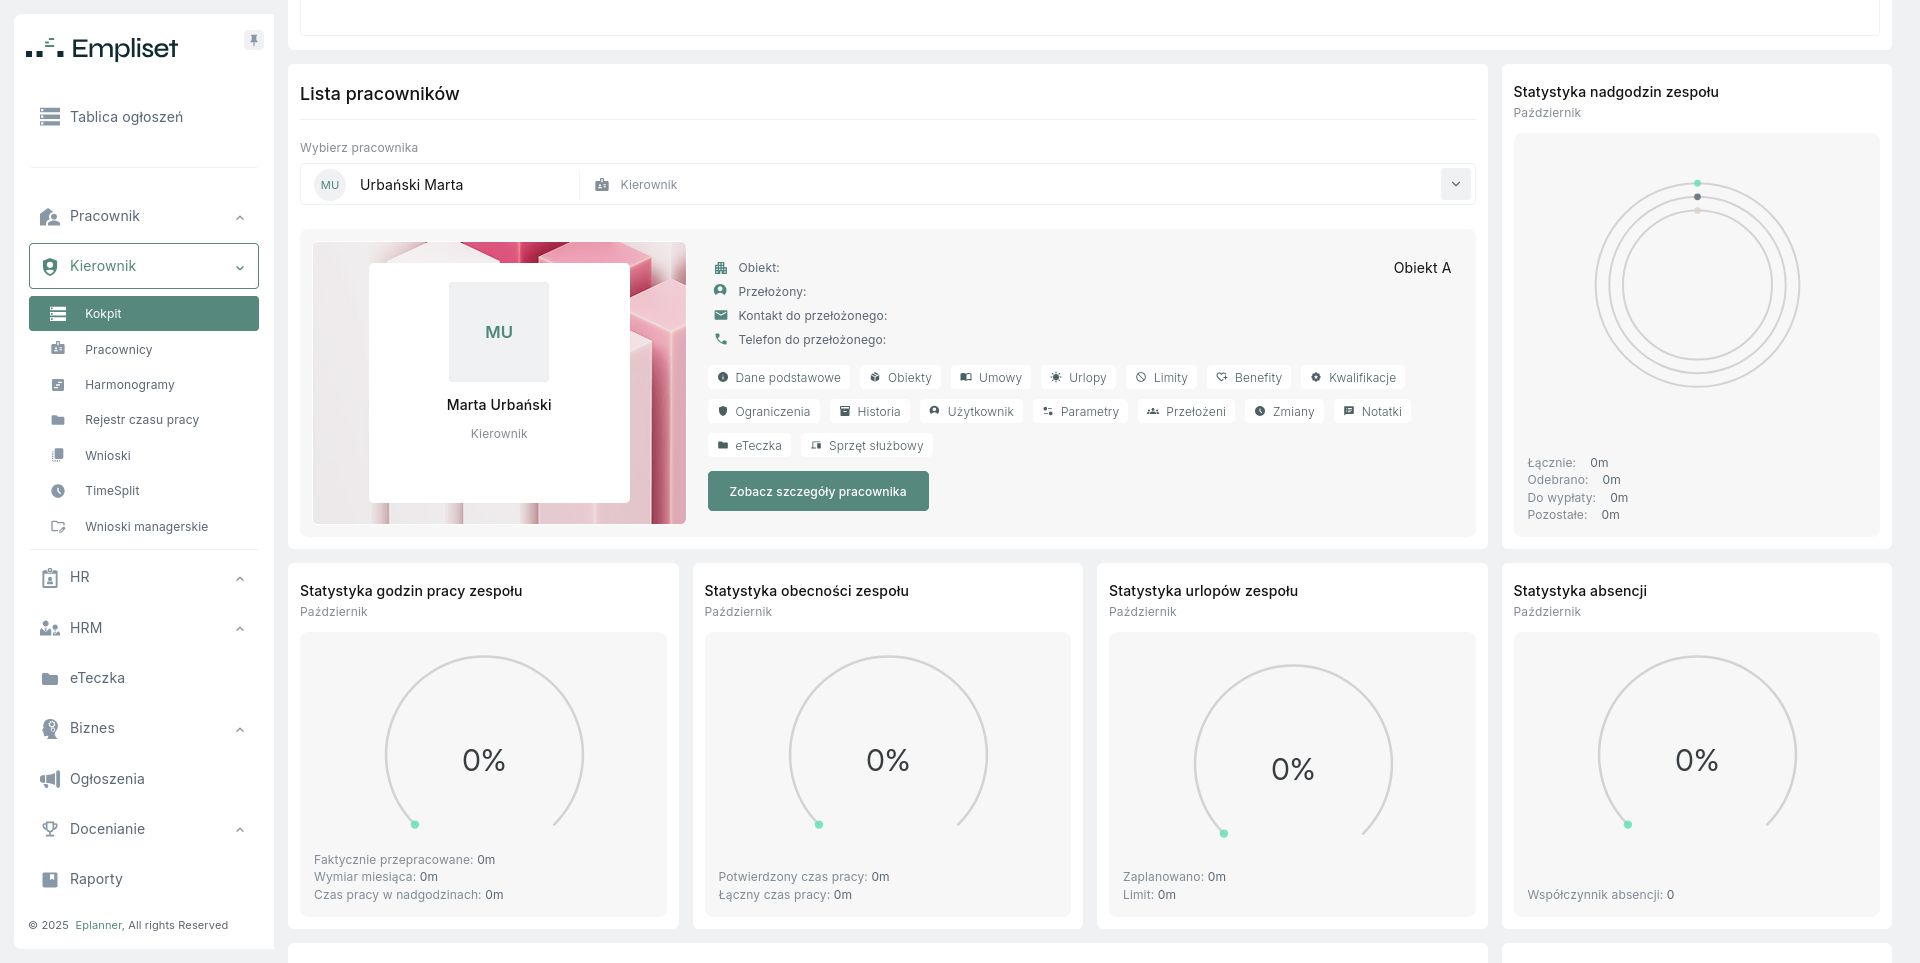Open the Notatki tag
The image size is (1920, 963).
point(1372,412)
